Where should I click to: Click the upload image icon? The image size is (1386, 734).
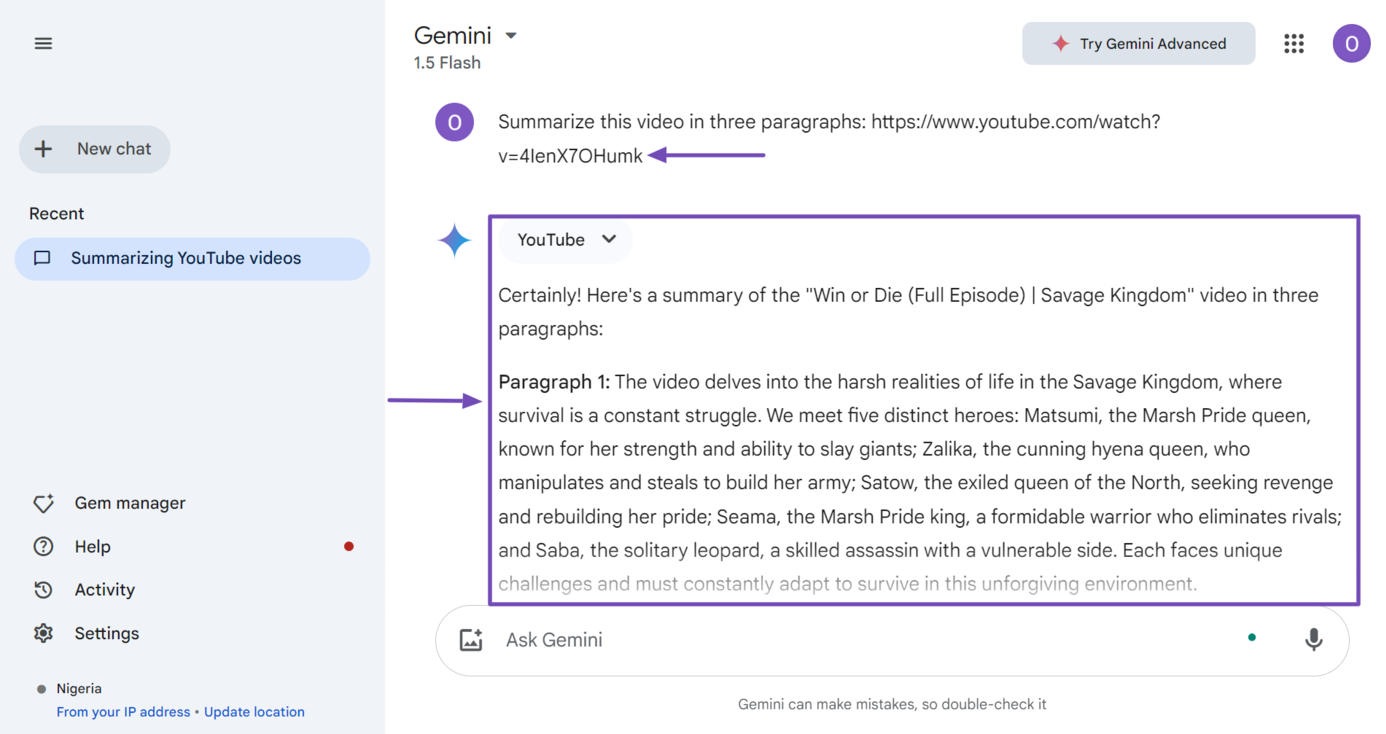(x=471, y=640)
